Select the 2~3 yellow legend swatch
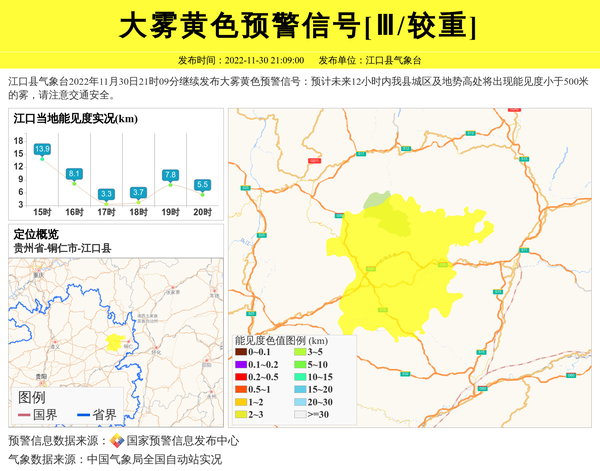Image resolution: width=600 pixels, height=471 pixels. point(240,413)
